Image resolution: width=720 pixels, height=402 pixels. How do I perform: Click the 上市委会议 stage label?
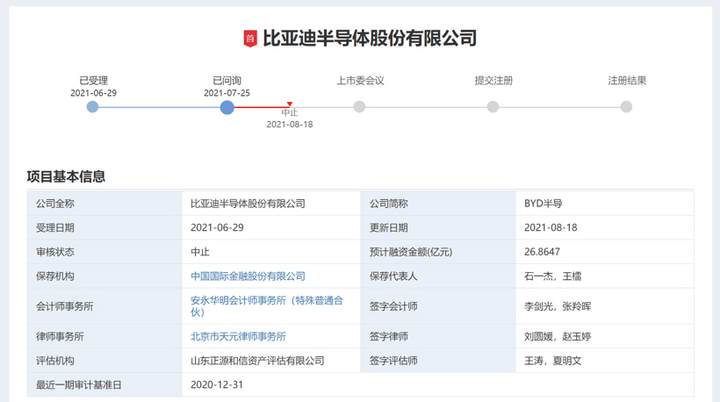coord(360,81)
